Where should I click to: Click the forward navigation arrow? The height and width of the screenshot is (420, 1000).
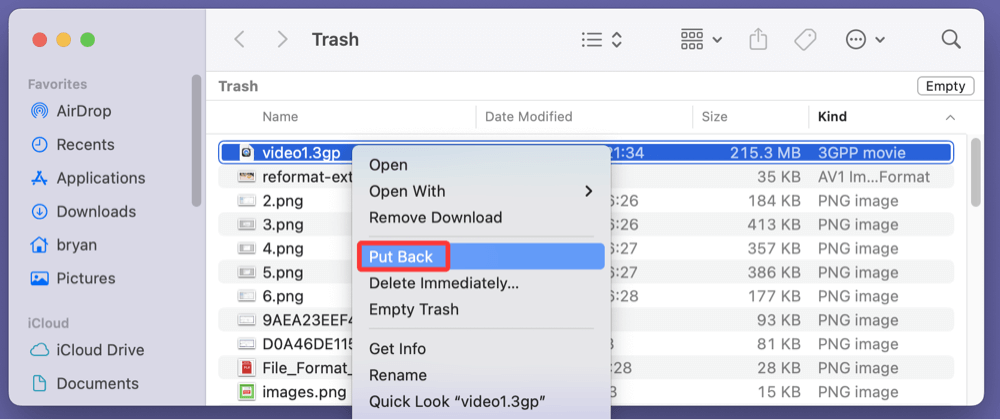coord(282,40)
